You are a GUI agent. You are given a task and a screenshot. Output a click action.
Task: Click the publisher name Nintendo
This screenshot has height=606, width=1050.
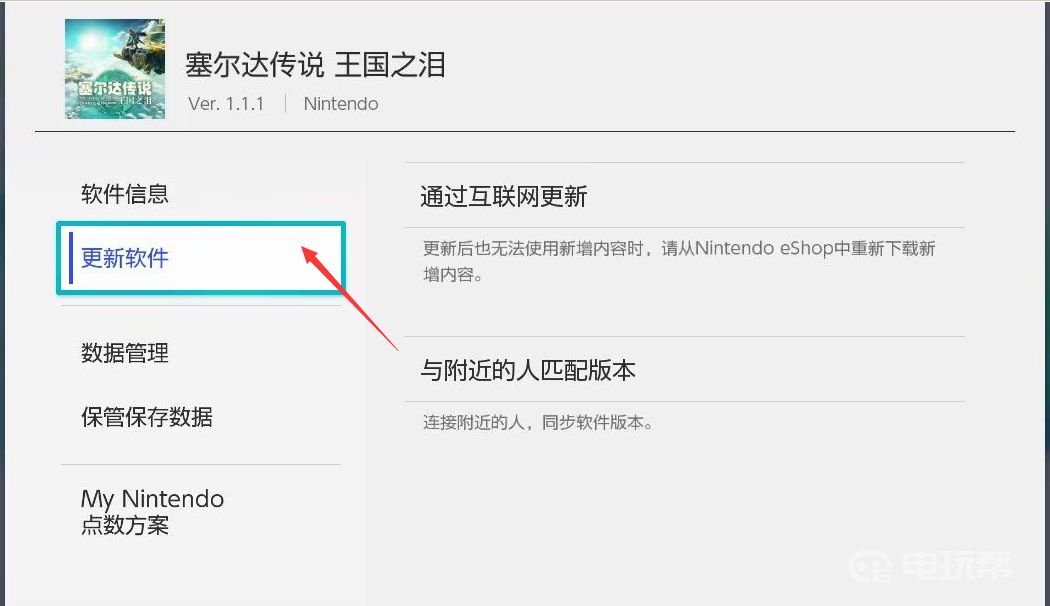[x=341, y=104]
